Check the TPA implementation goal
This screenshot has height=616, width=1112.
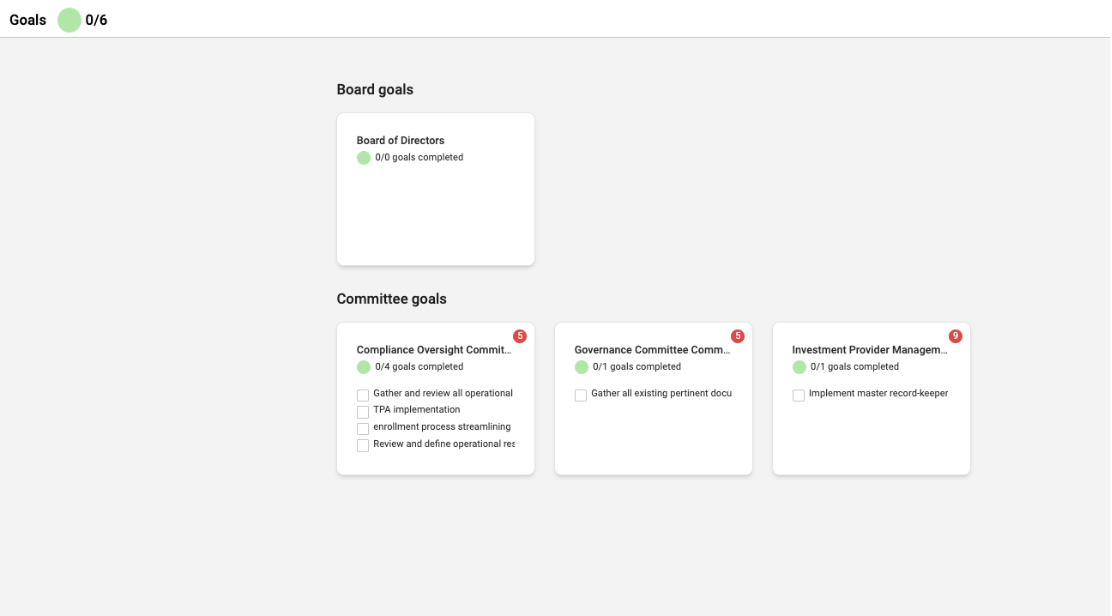(x=363, y=409)
